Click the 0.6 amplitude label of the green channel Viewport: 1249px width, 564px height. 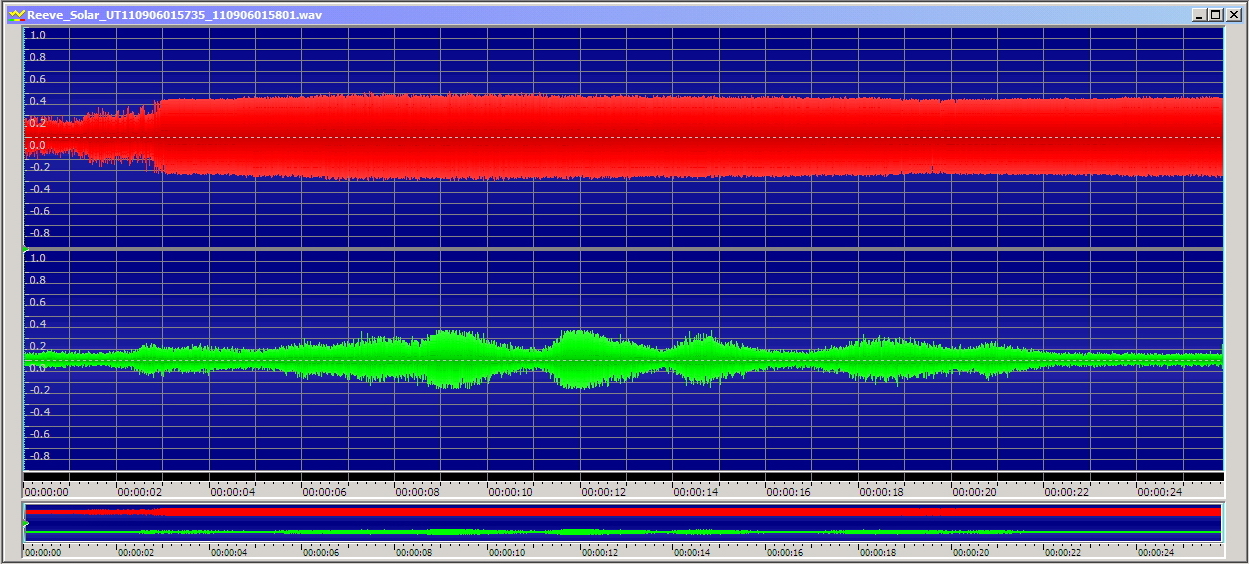38,302
